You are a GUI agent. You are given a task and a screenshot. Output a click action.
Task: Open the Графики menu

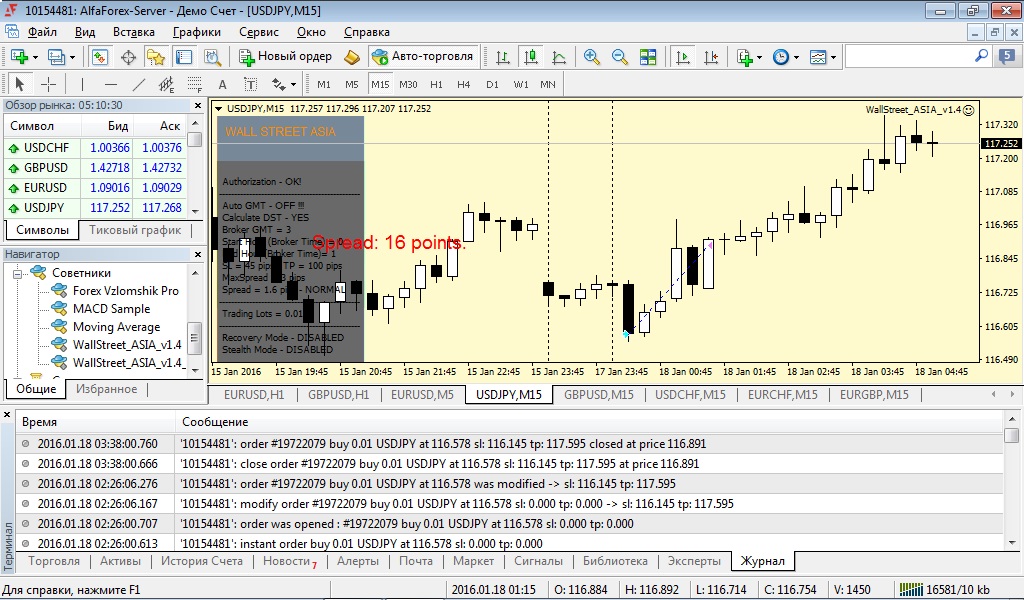pos(197,32)
